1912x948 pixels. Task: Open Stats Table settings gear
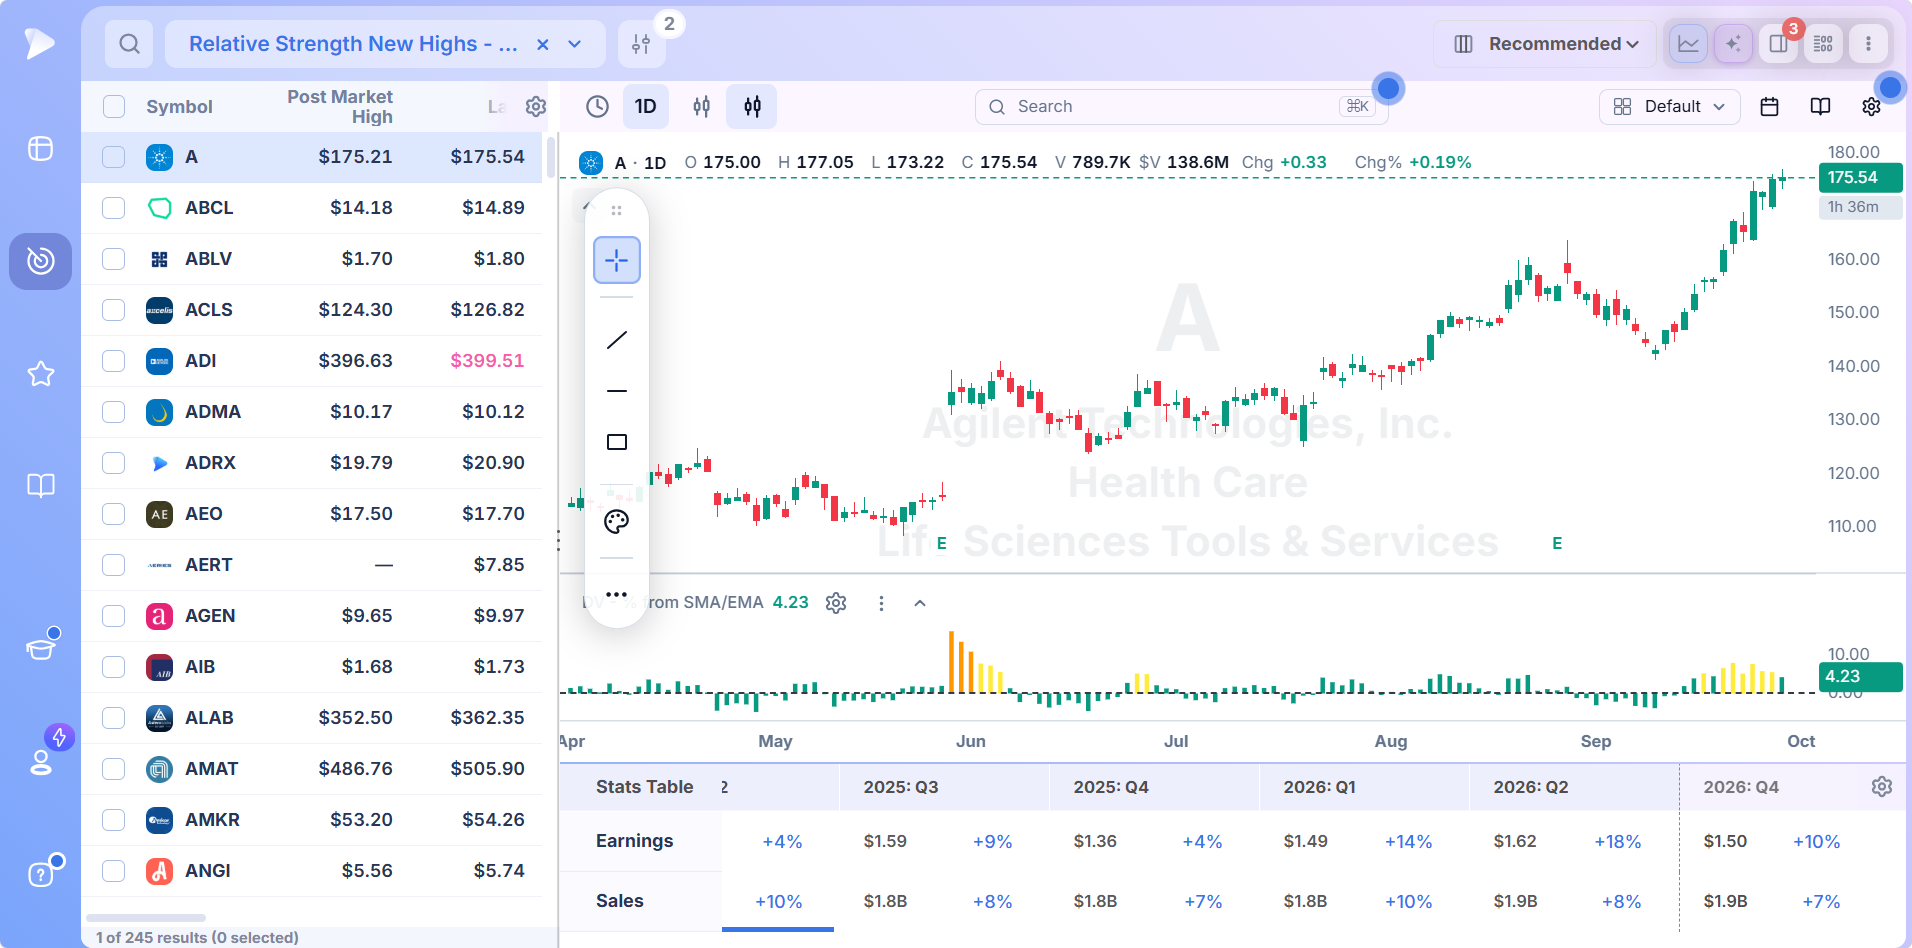coord(1881,787)
